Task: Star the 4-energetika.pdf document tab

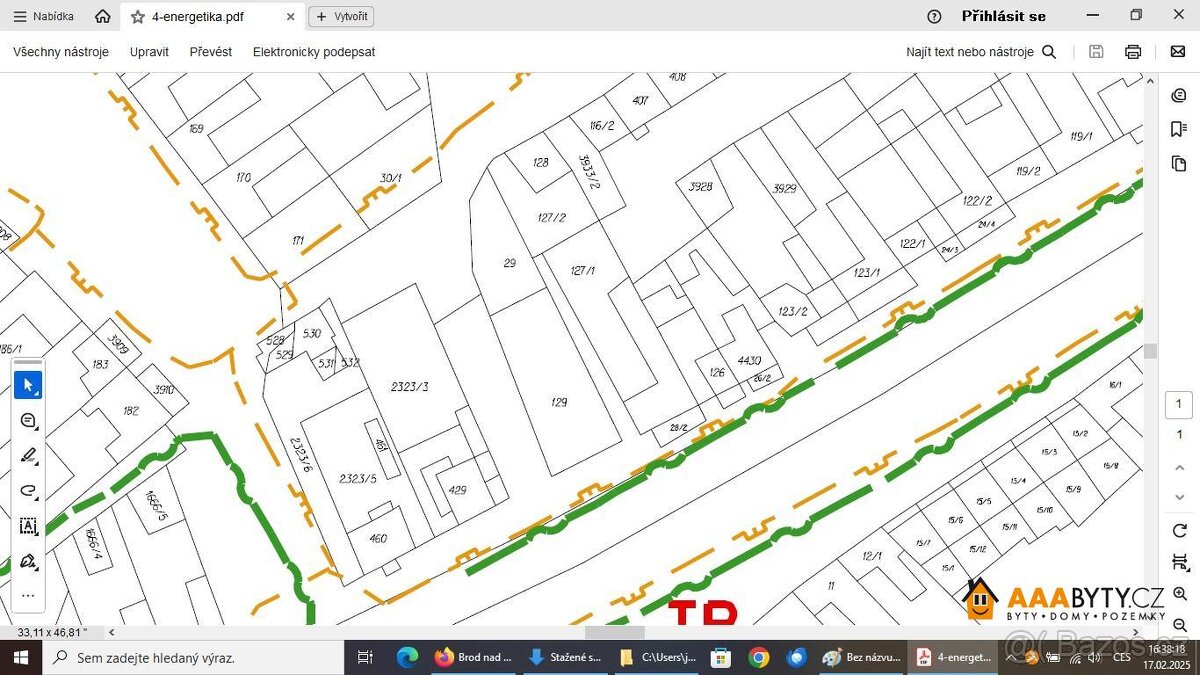Action: (x=138, y=17)
